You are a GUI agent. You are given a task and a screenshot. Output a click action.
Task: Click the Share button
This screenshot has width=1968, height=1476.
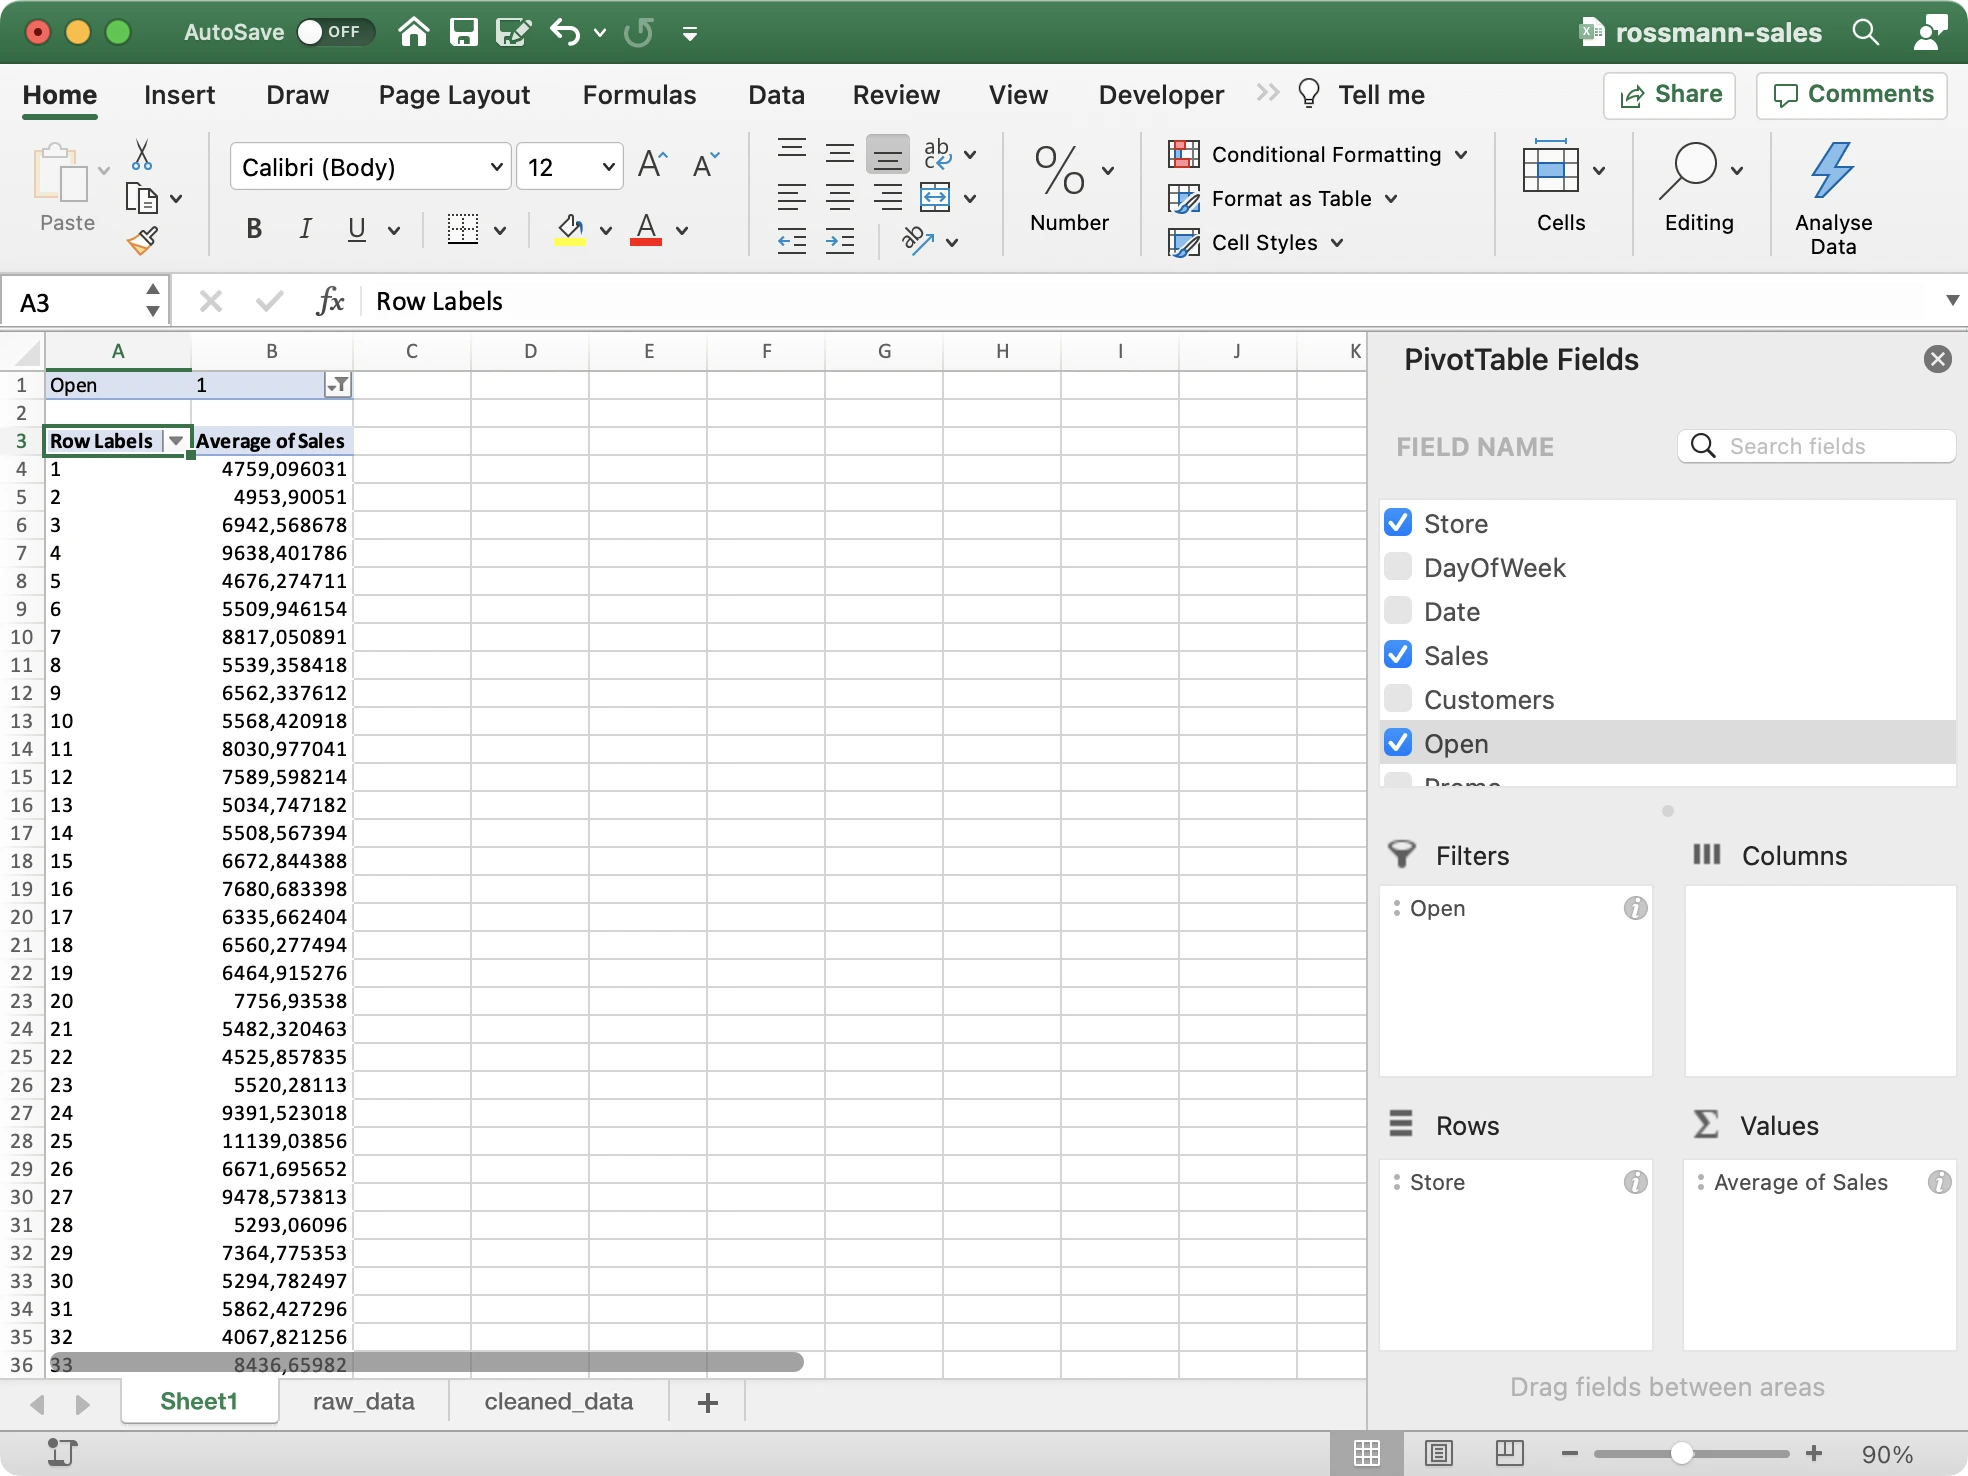[x=1668, y=94]
